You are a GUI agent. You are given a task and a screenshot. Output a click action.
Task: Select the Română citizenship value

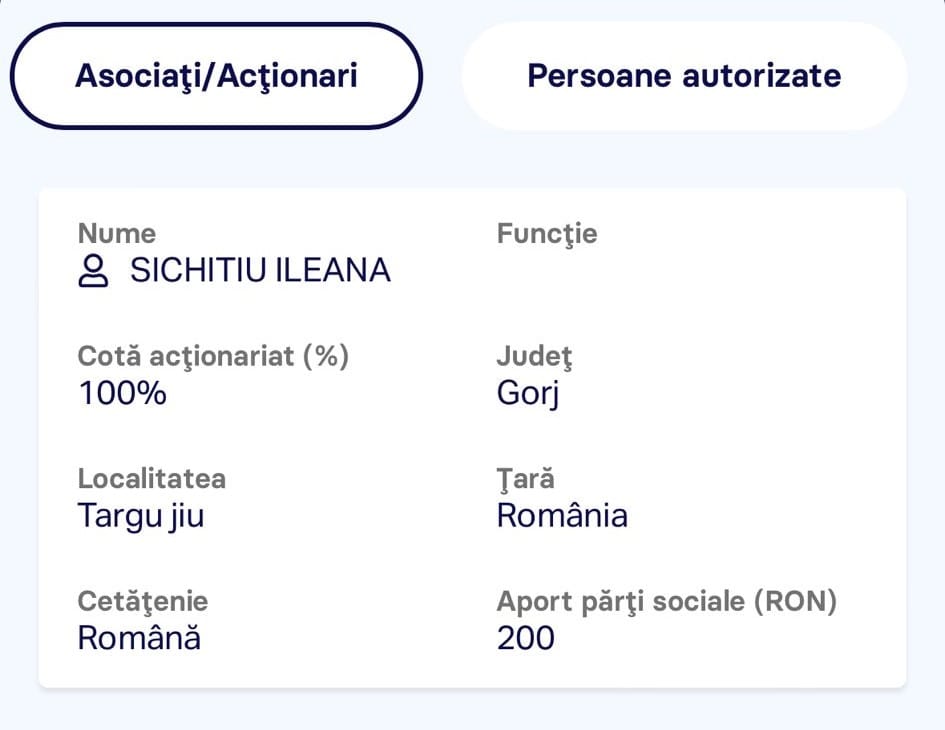tap(139, 638)
